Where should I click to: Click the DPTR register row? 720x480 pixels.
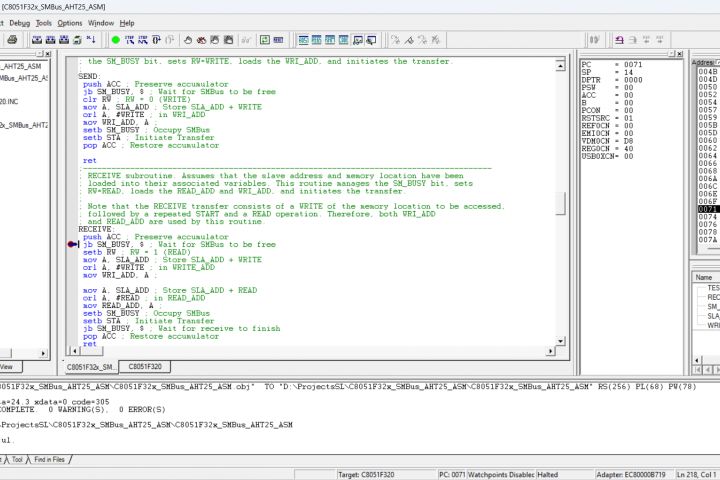click(x=612, y=80)
